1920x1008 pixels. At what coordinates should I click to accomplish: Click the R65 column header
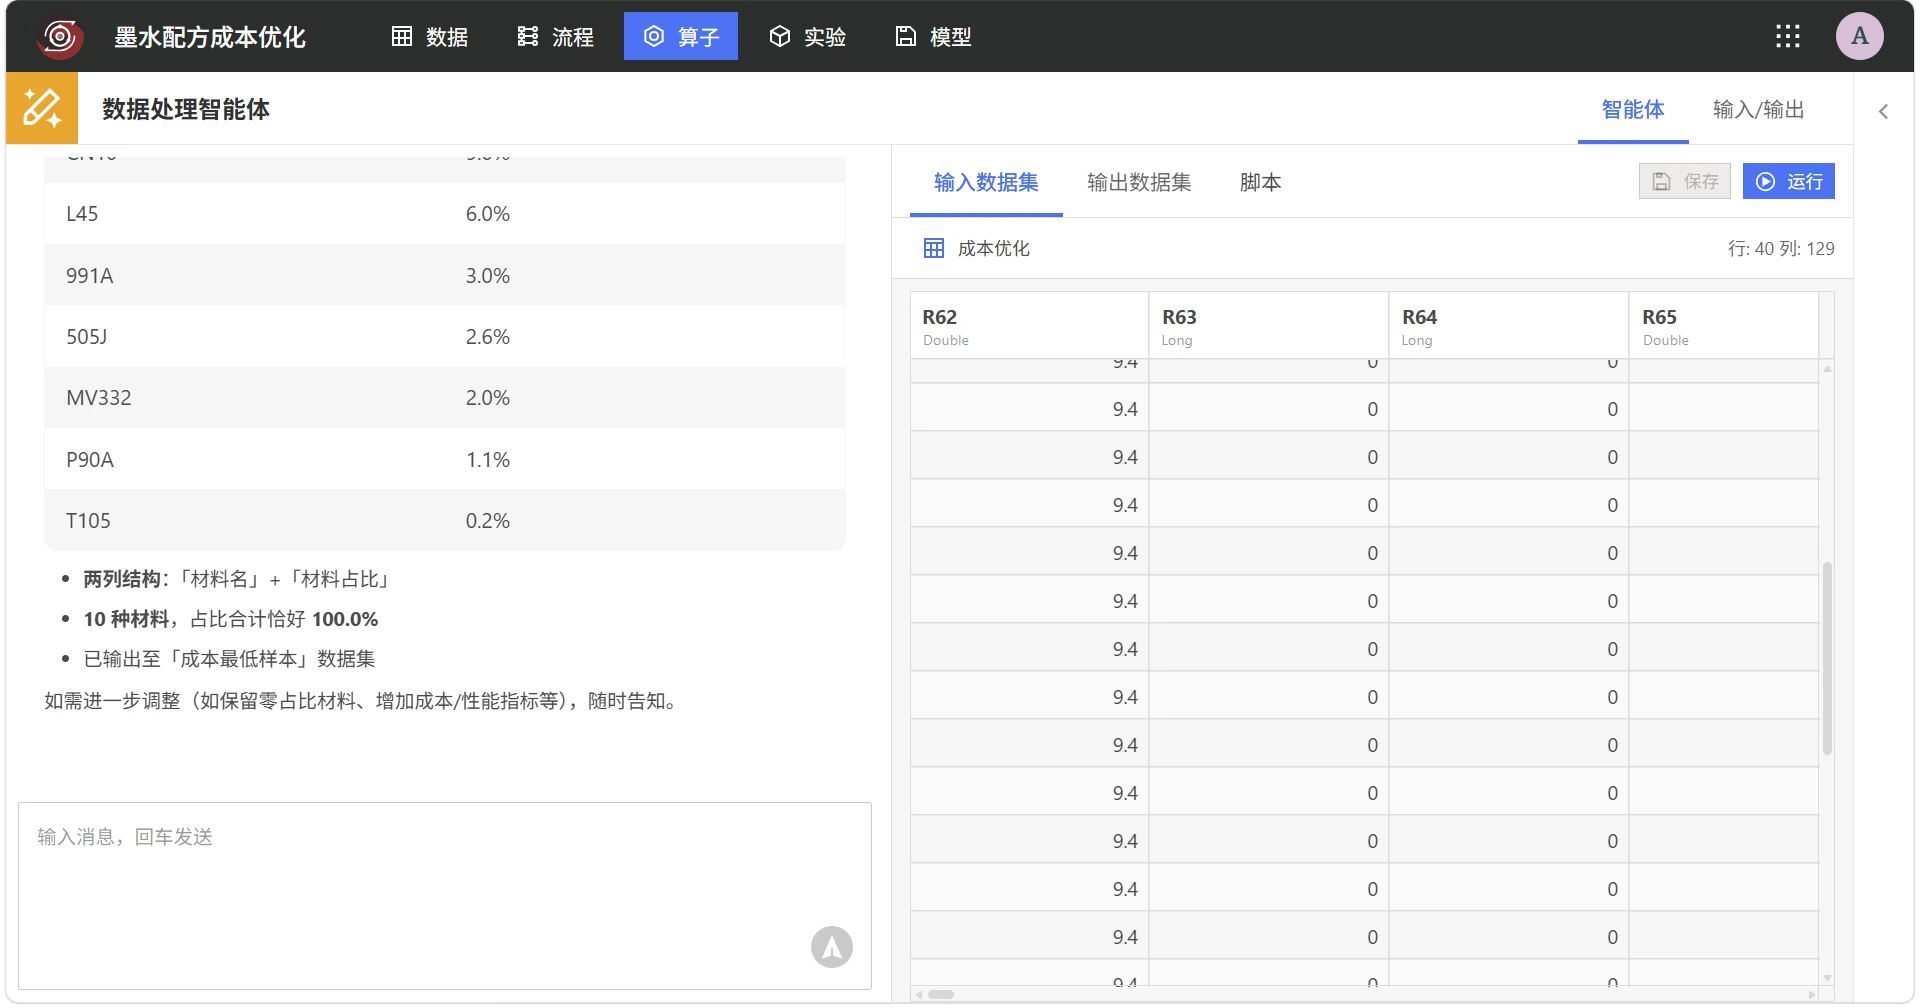coord(1724,326)
